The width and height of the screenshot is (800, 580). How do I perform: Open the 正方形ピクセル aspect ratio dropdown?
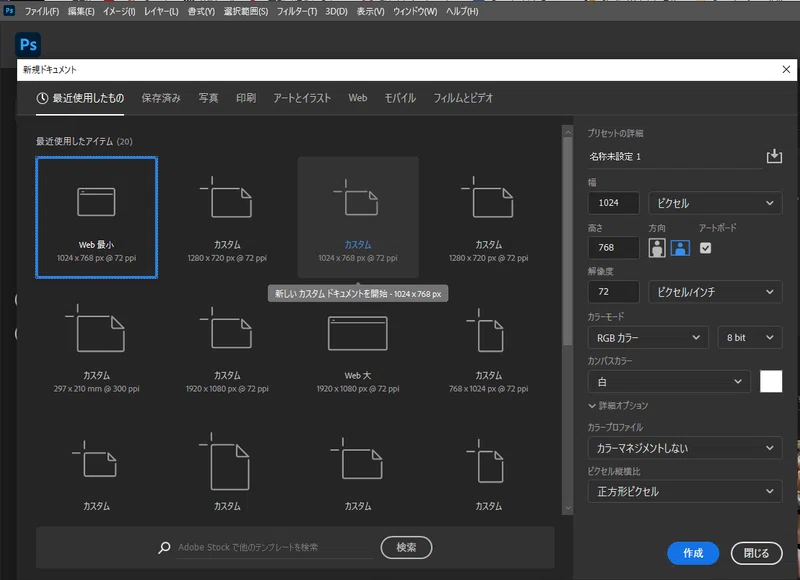pos(685,491)
